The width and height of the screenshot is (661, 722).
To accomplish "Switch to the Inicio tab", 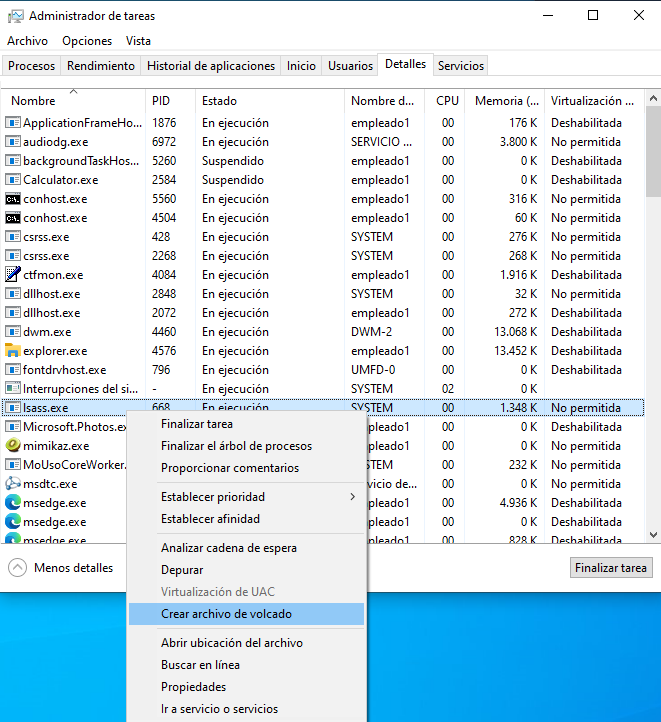I will (301, 66).
